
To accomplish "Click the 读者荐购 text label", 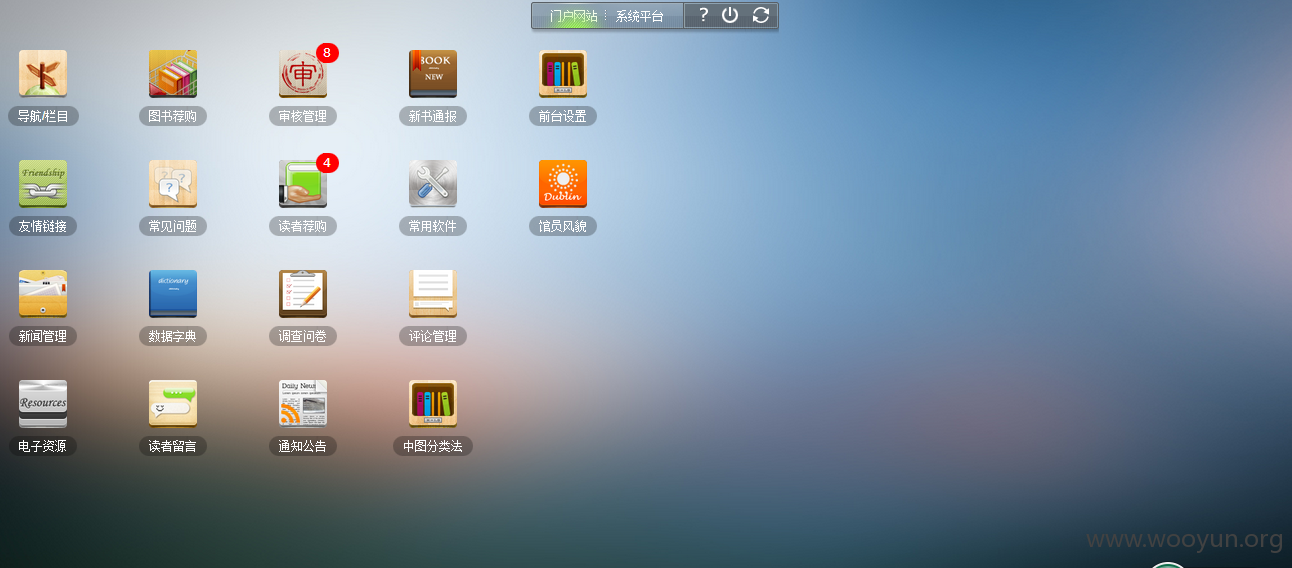I will 303,226.
